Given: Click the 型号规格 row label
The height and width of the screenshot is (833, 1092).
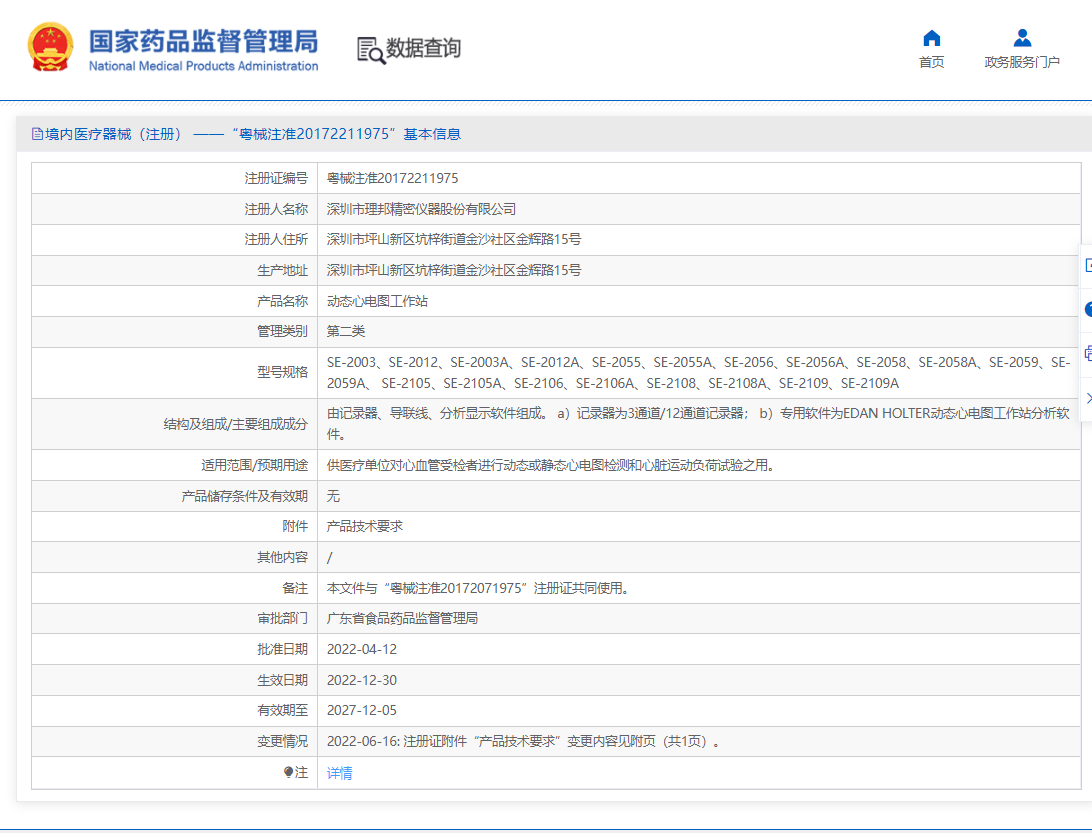Looking at the screenshot, I should 282,372.
